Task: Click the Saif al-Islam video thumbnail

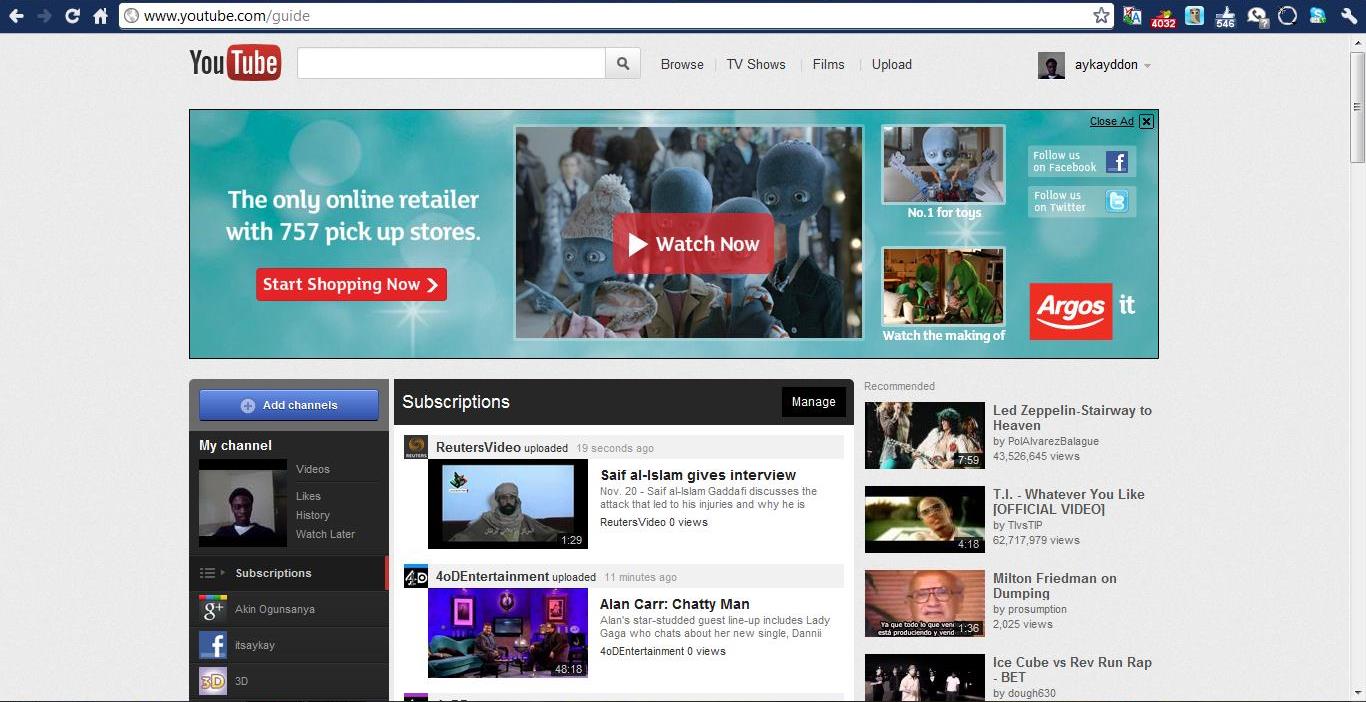Action: (x=508, y=504)
